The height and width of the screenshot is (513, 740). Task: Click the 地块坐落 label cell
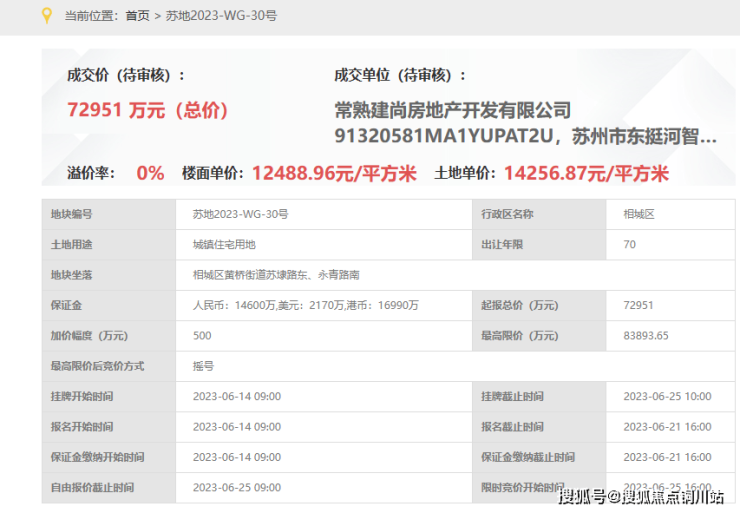point(109,275)
